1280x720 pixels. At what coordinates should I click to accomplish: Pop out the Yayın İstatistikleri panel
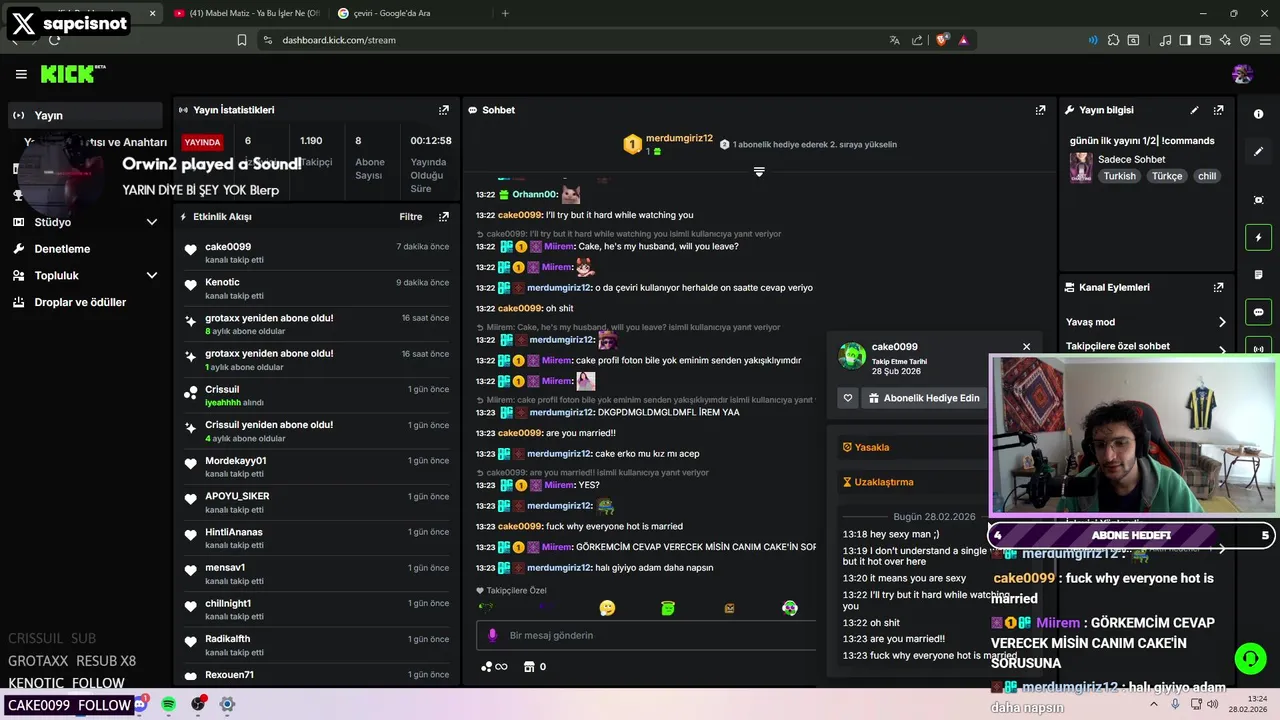click(x=444, y=110)
